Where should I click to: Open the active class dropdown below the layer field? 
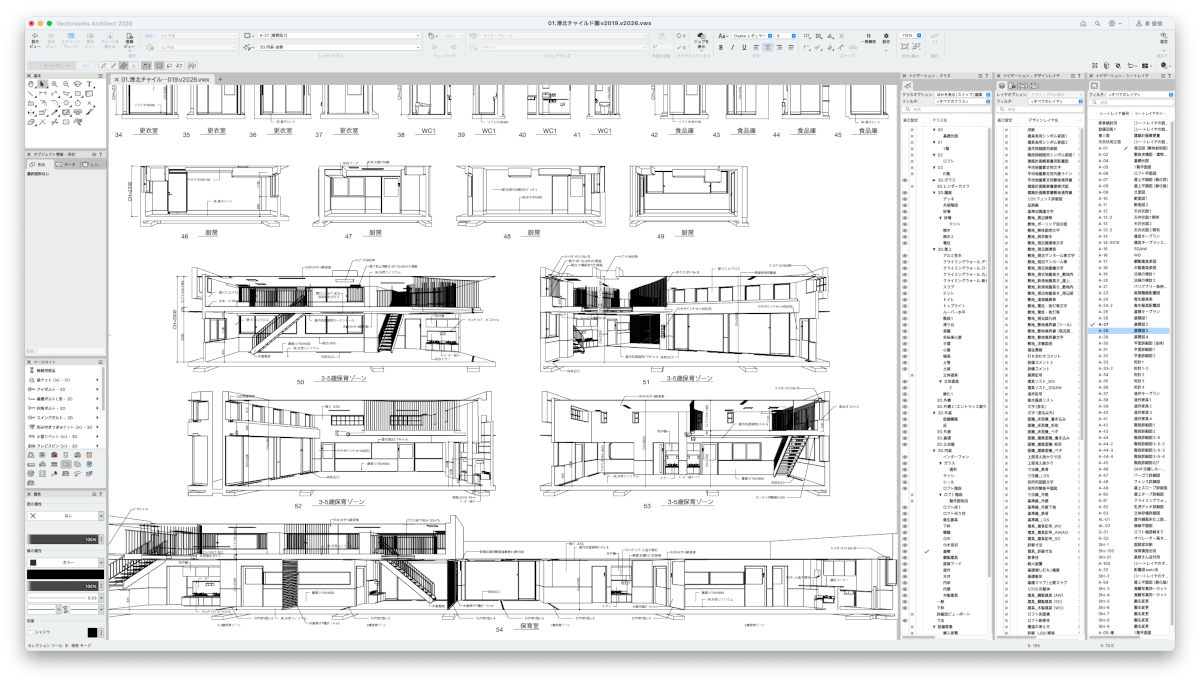click(x=339, y=47)
